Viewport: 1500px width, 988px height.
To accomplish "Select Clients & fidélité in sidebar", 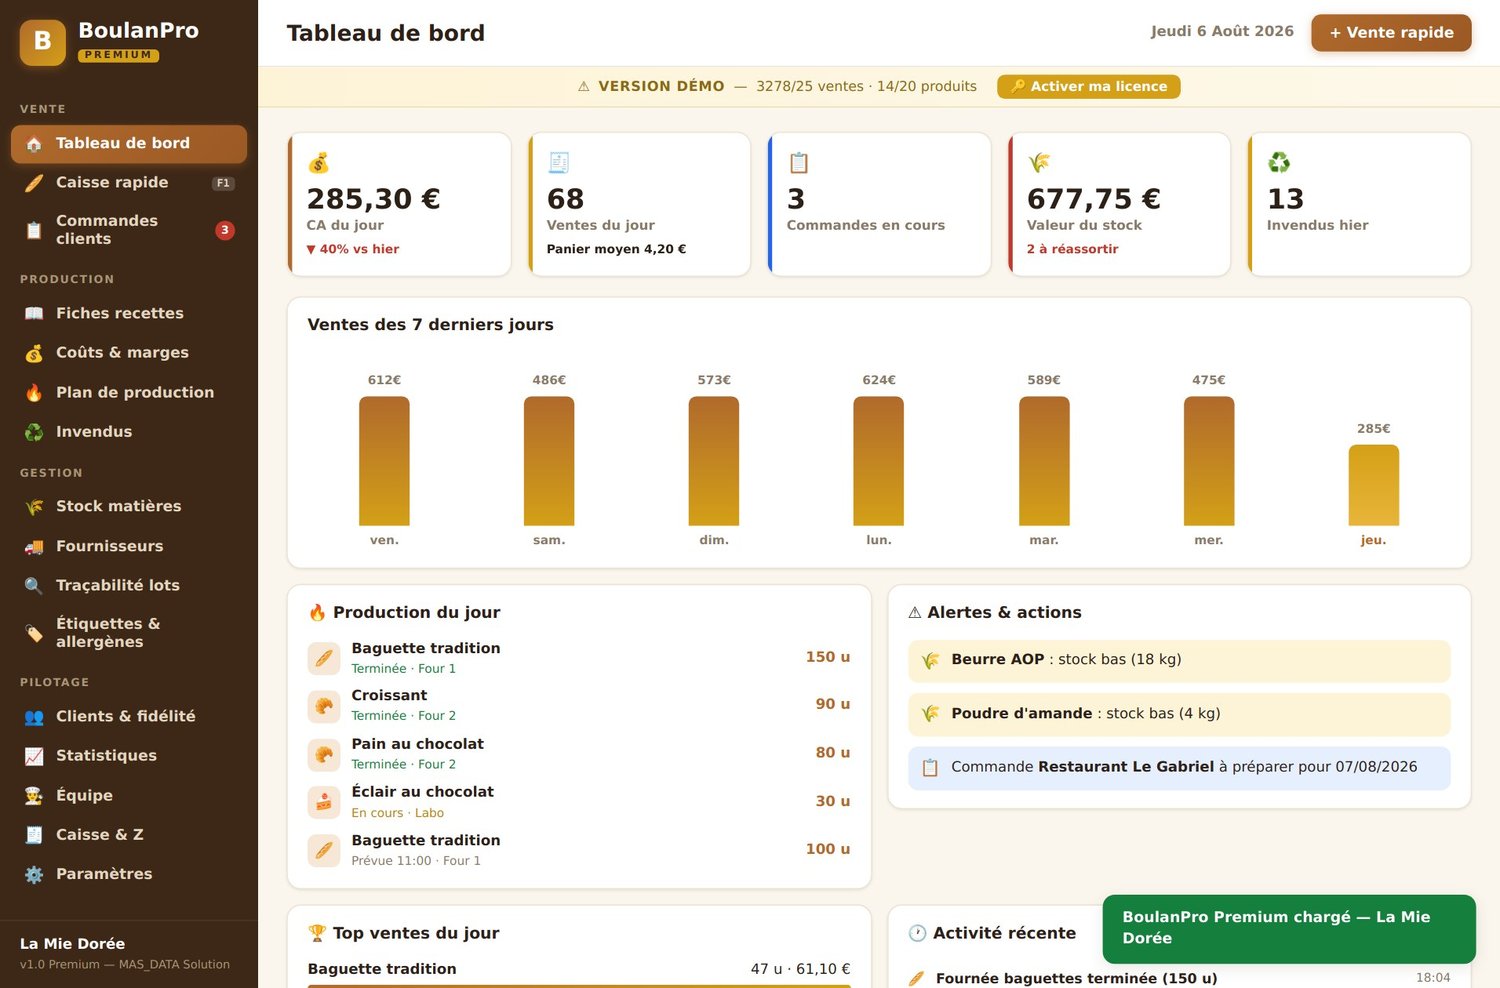I will [x=129, y=716].
